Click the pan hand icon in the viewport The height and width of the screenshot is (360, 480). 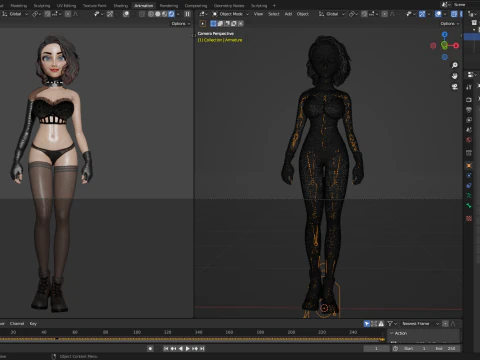coord(455,76)
